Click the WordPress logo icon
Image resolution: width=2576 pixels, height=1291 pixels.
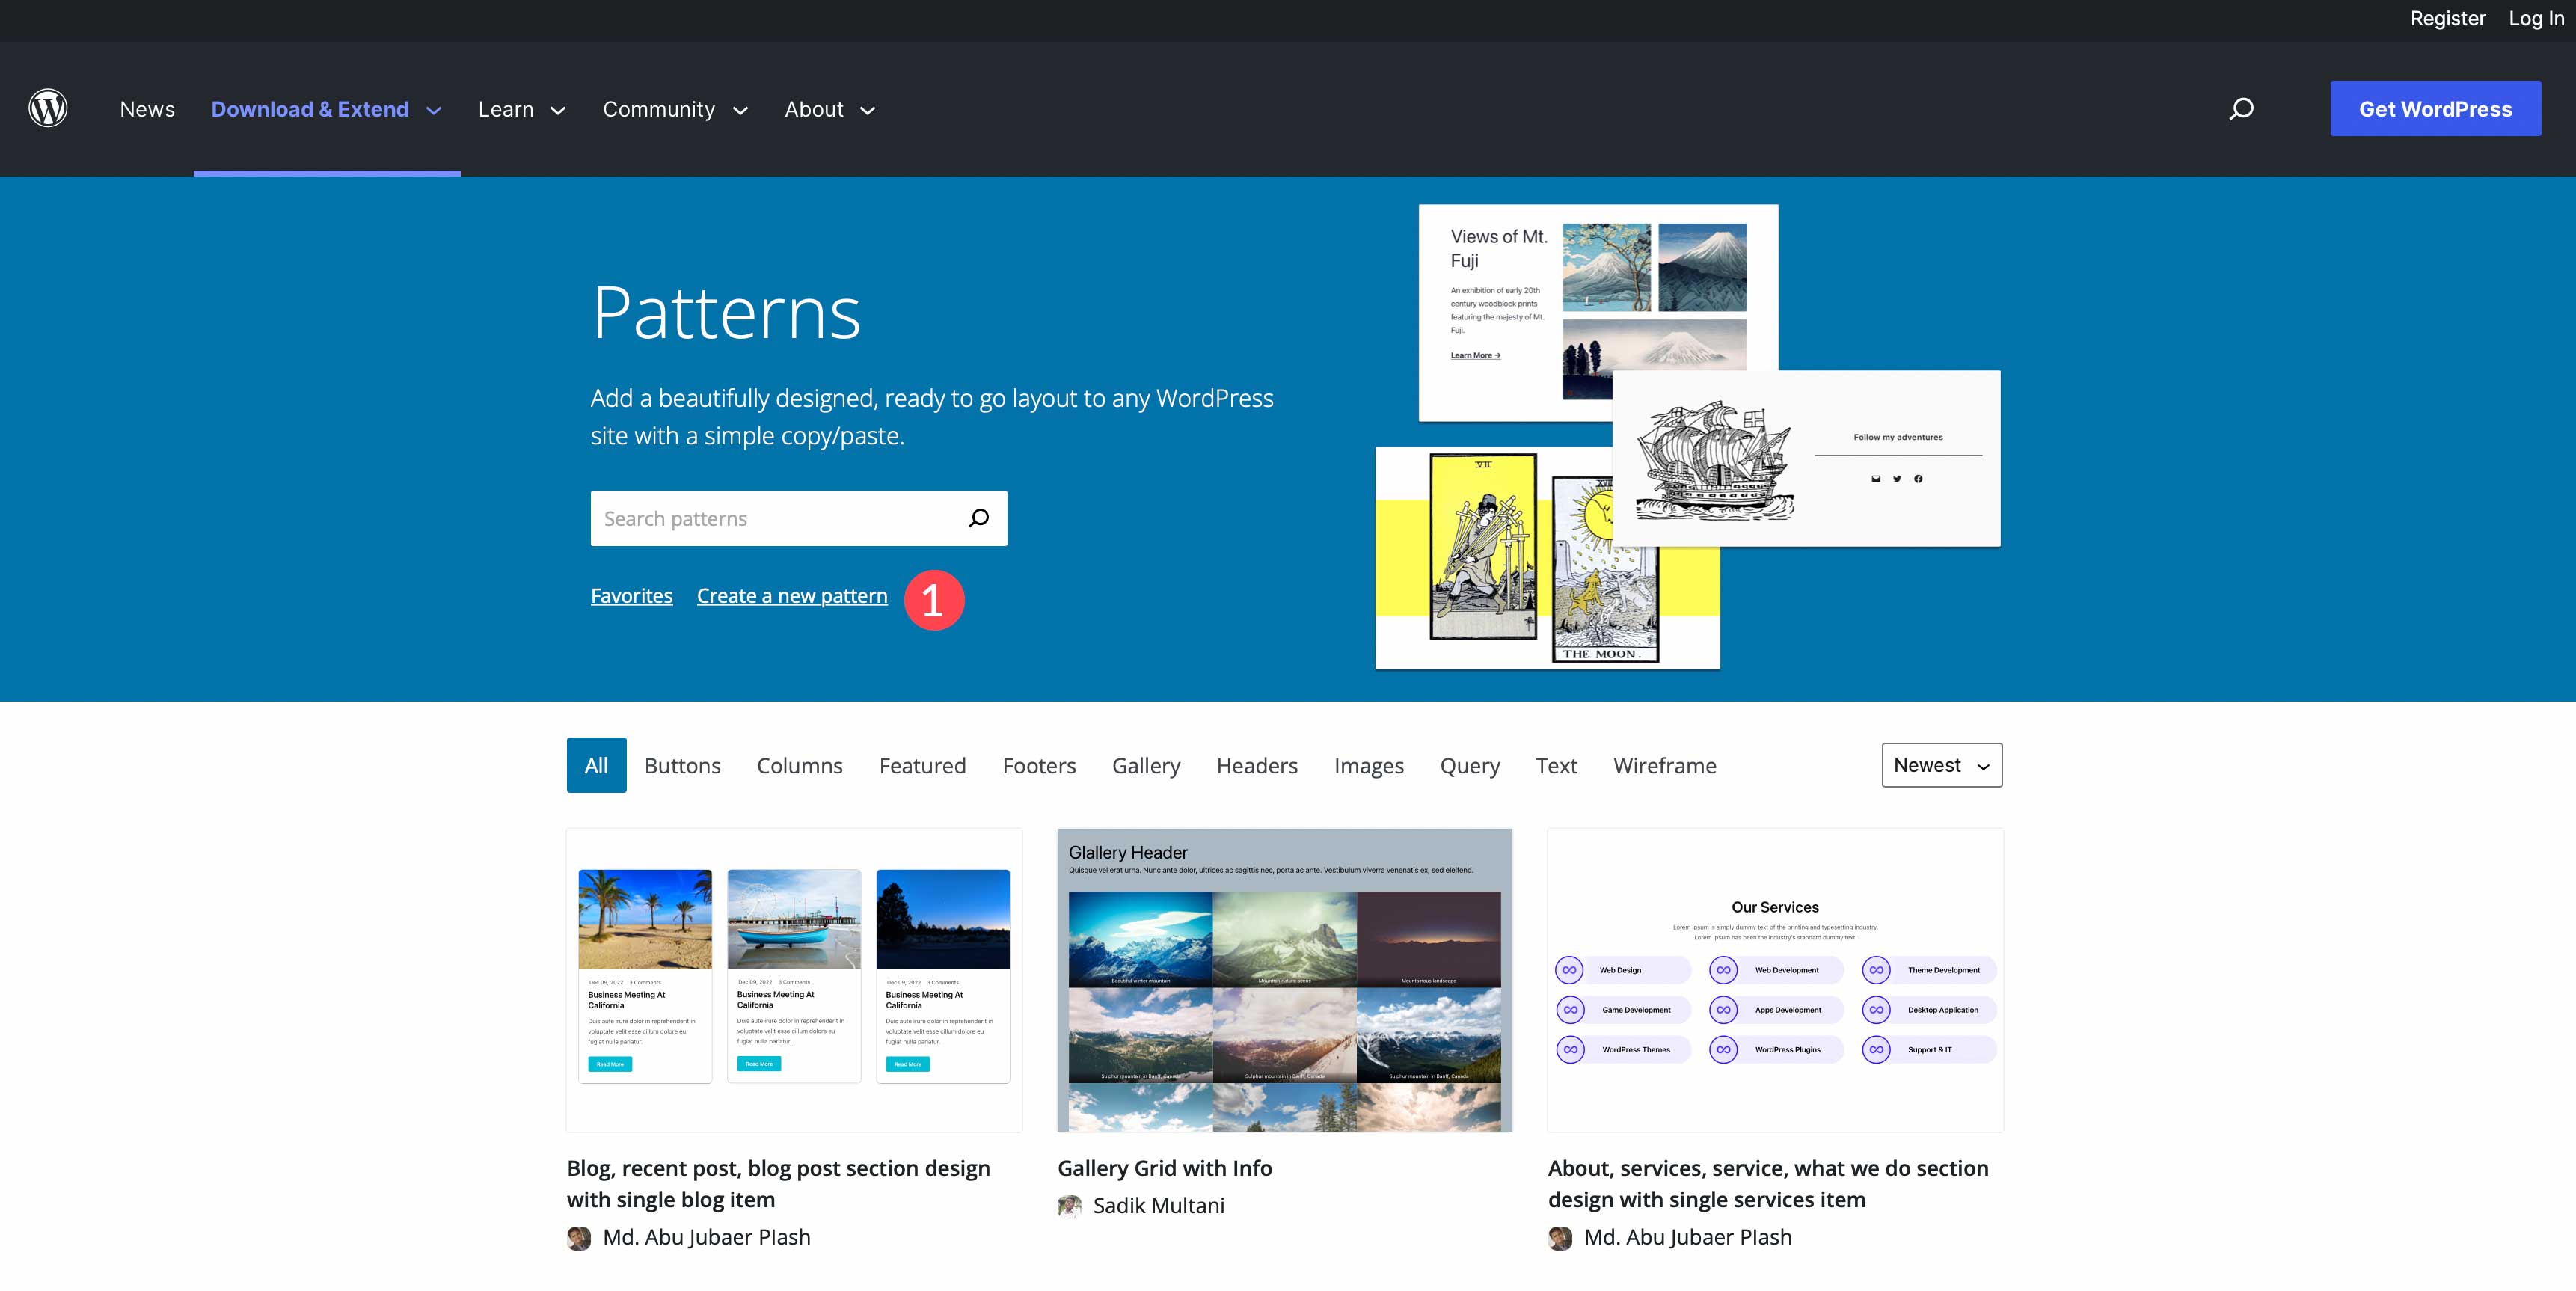48,107
